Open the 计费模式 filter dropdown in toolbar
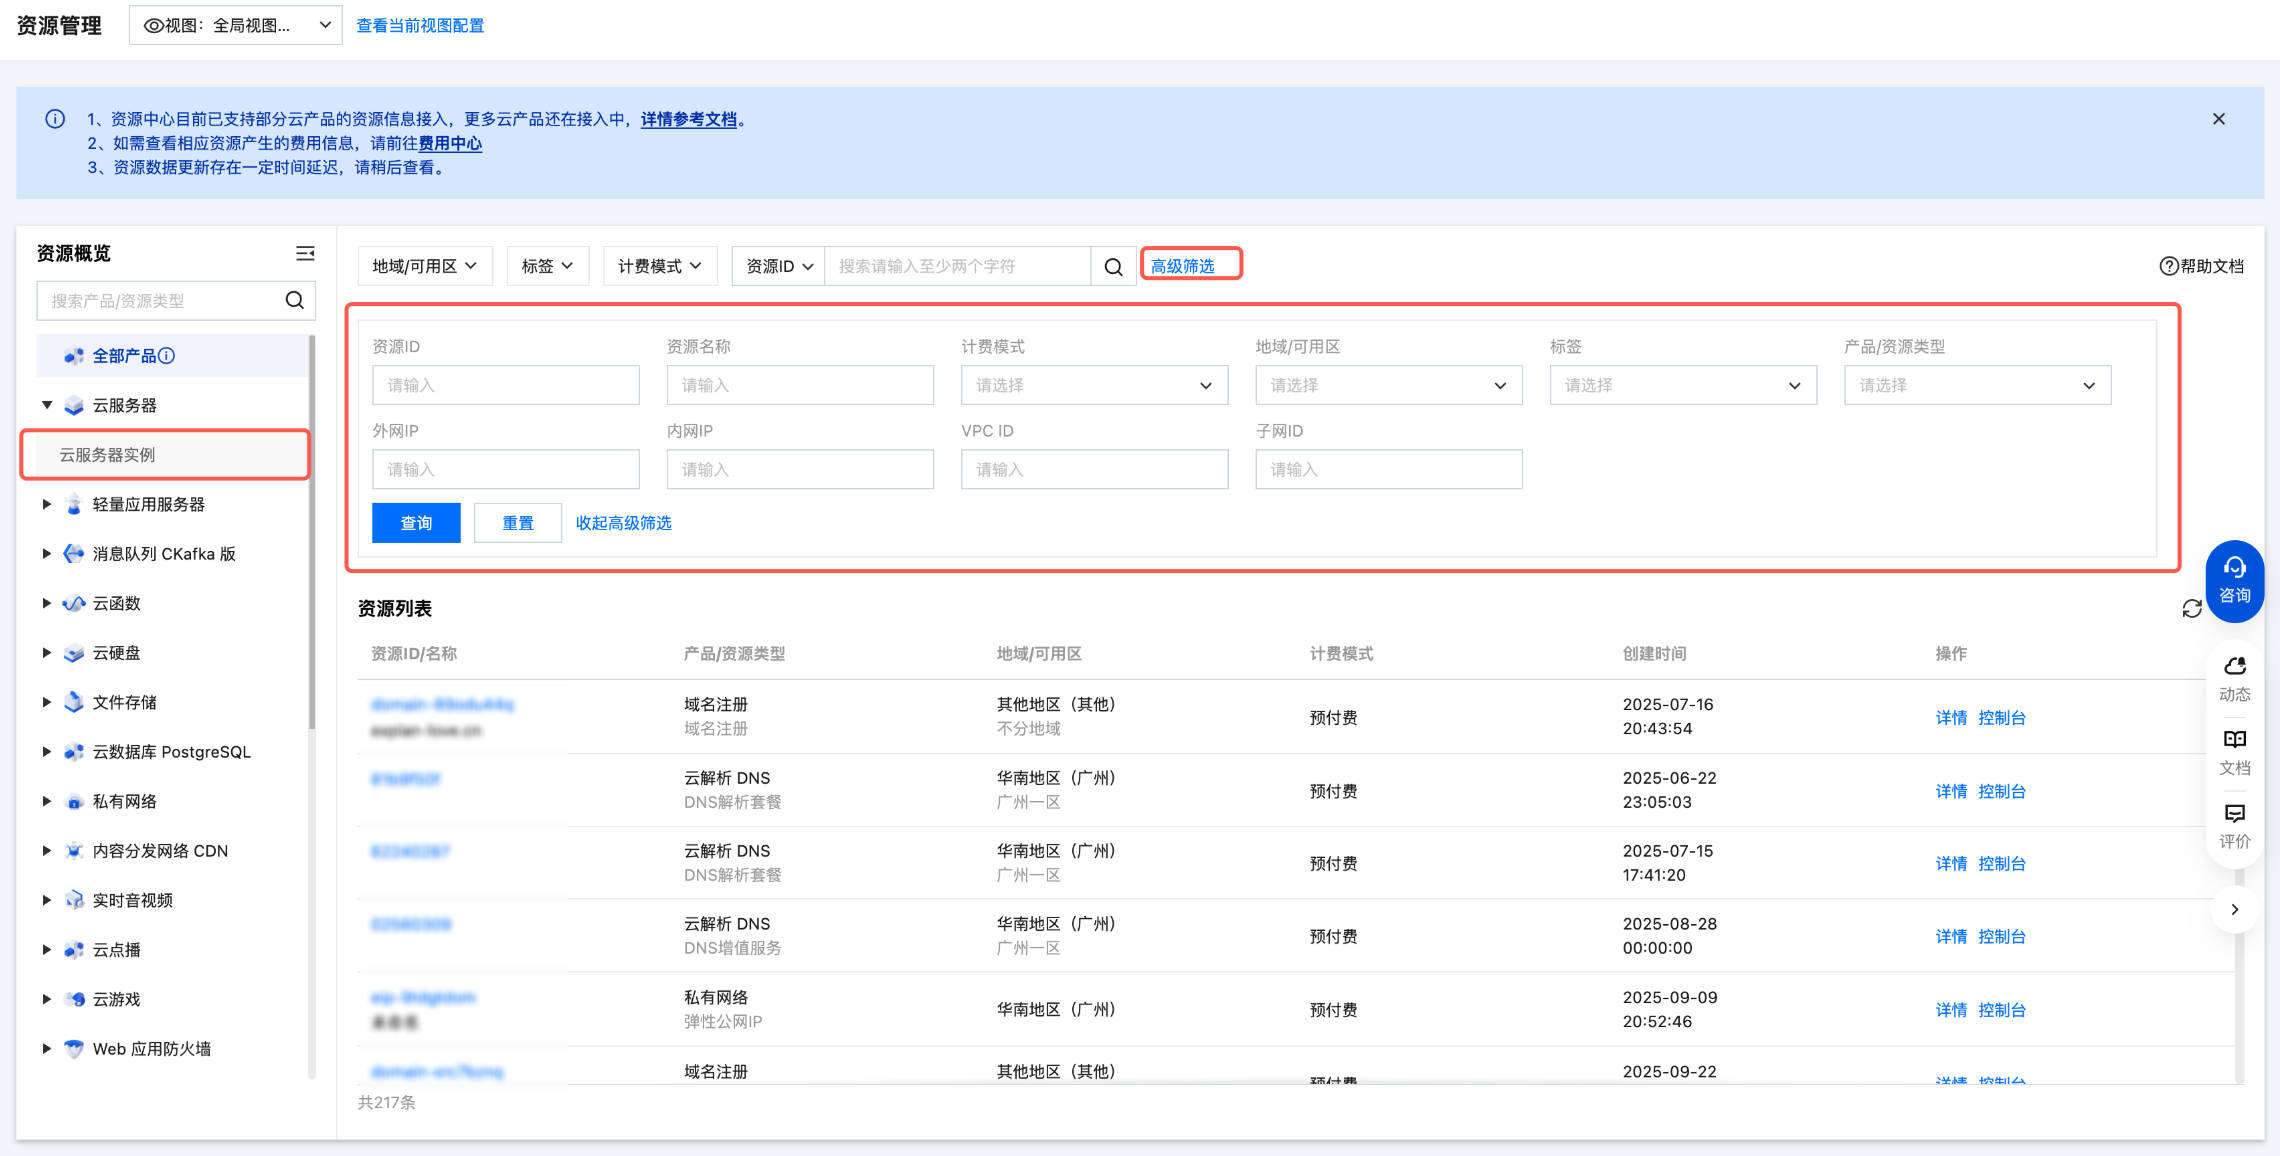 [659, 266]
